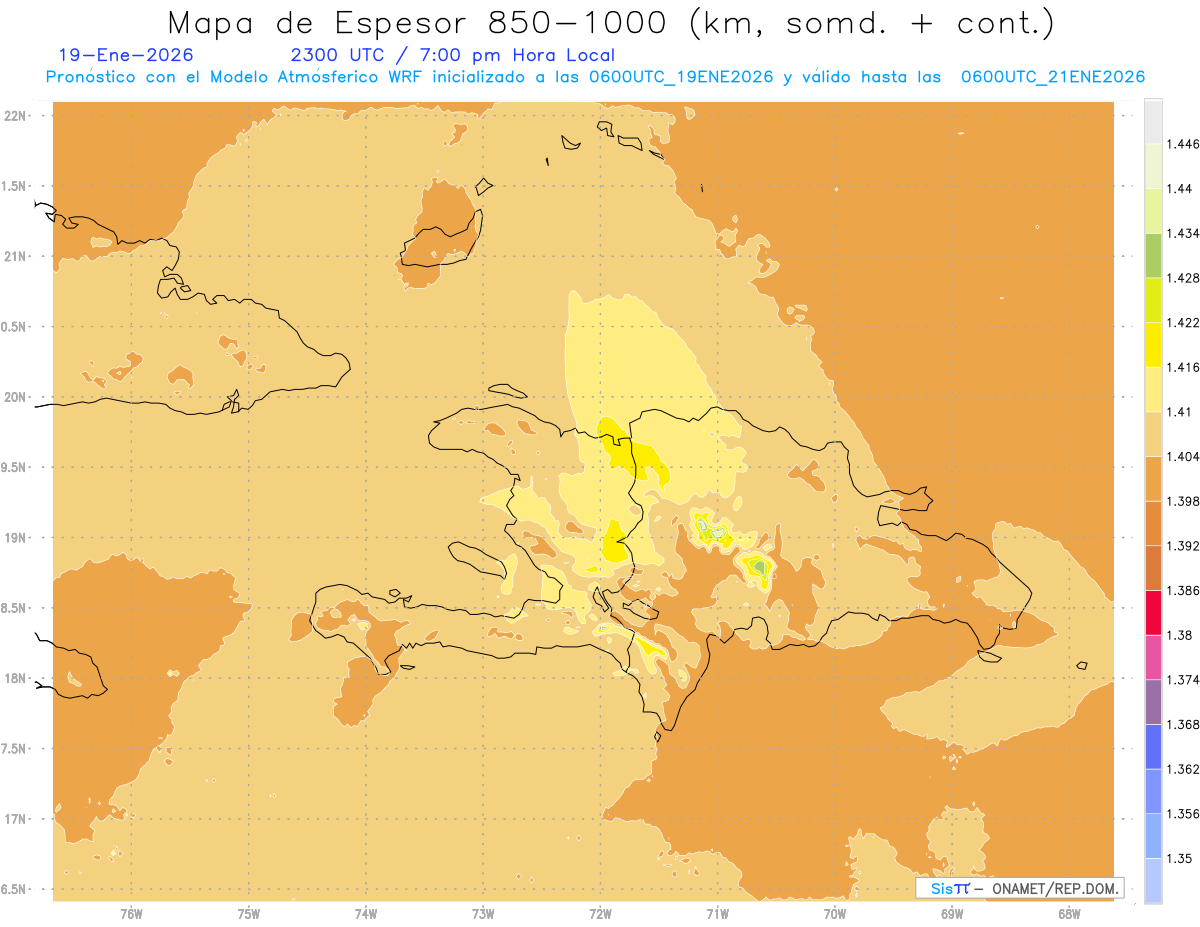Click the latitude axis label '6.5N'
Viewport: 1200px width, 927px height.
[14, 889]
